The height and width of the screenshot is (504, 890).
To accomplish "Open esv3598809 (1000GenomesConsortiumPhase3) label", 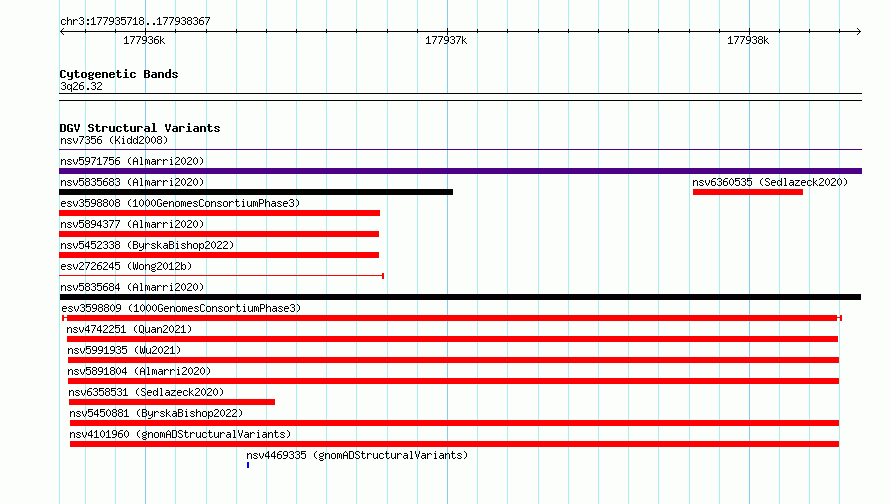I will pyautogui.click(x=181, y=308).
